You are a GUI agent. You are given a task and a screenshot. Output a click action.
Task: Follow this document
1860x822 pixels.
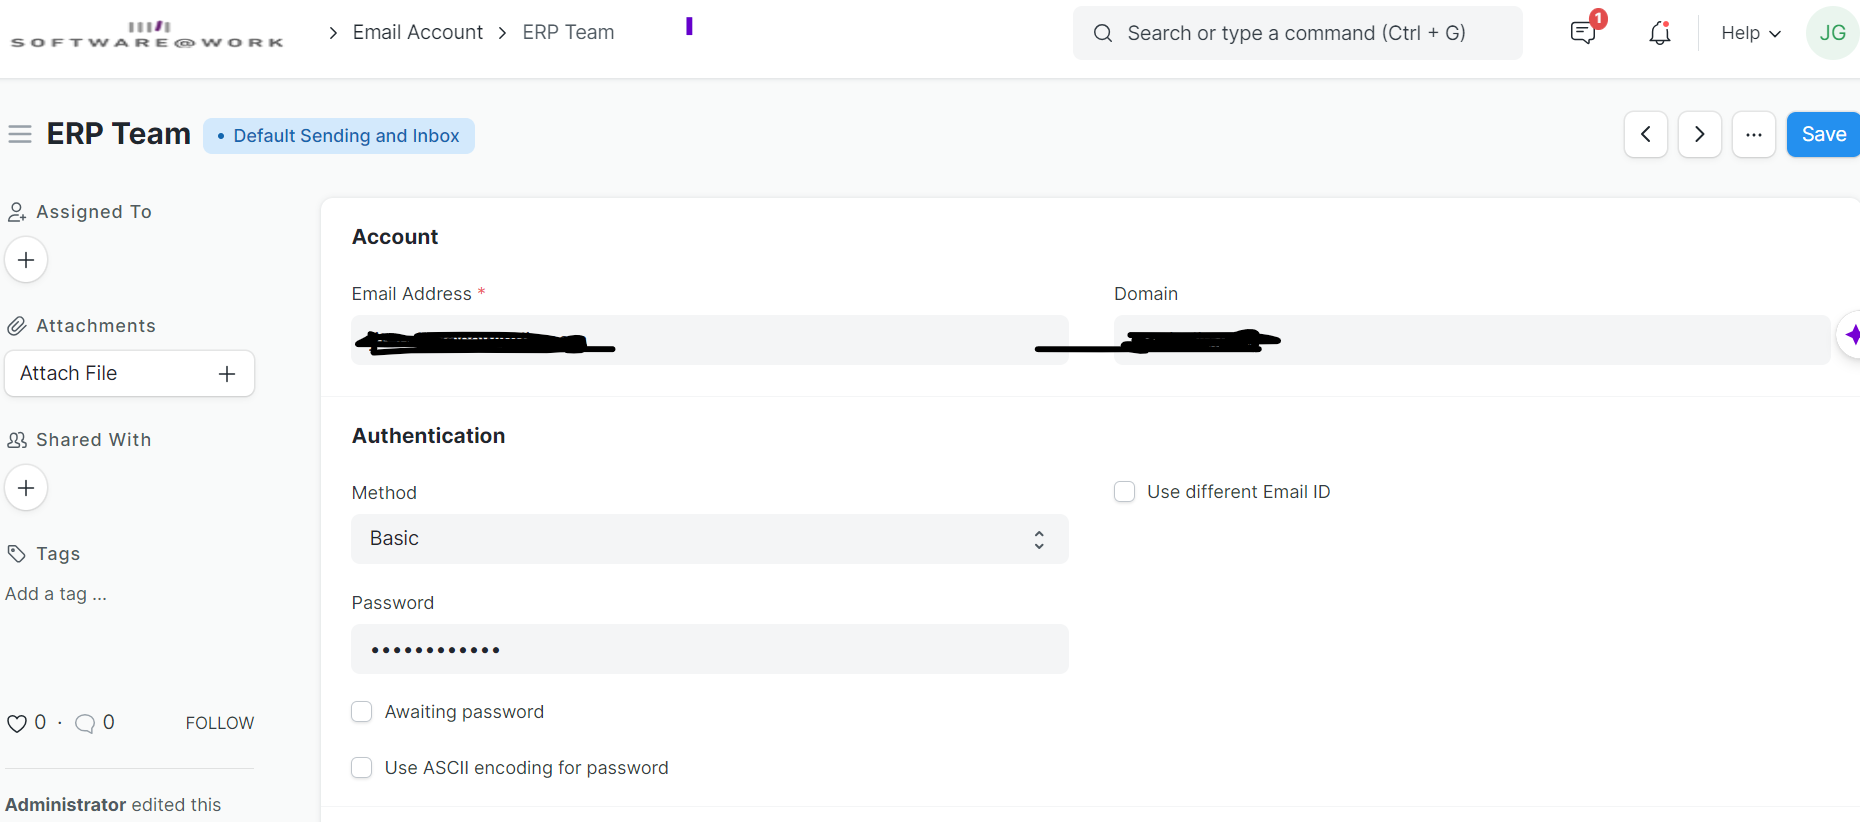click(x=219, y=722)
